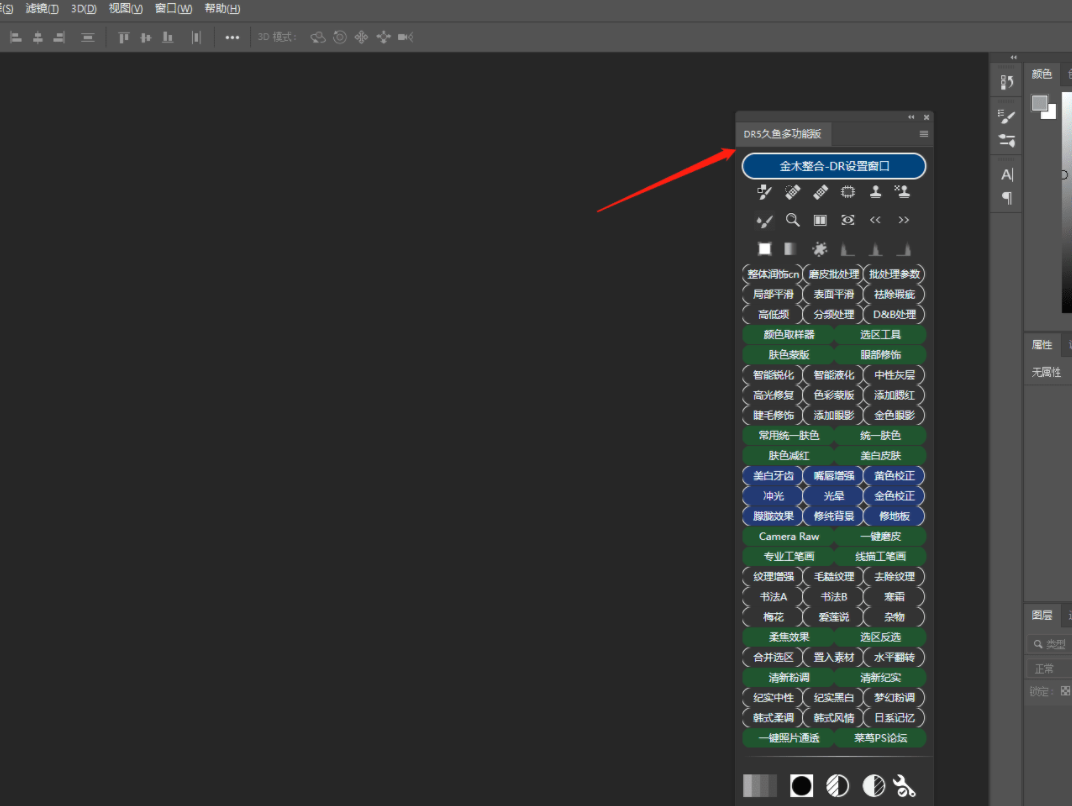Open the 滤镜 (Filter) menu
Image resolution: width=1072 pixels, height=806 pixels.
pos(42,8)
